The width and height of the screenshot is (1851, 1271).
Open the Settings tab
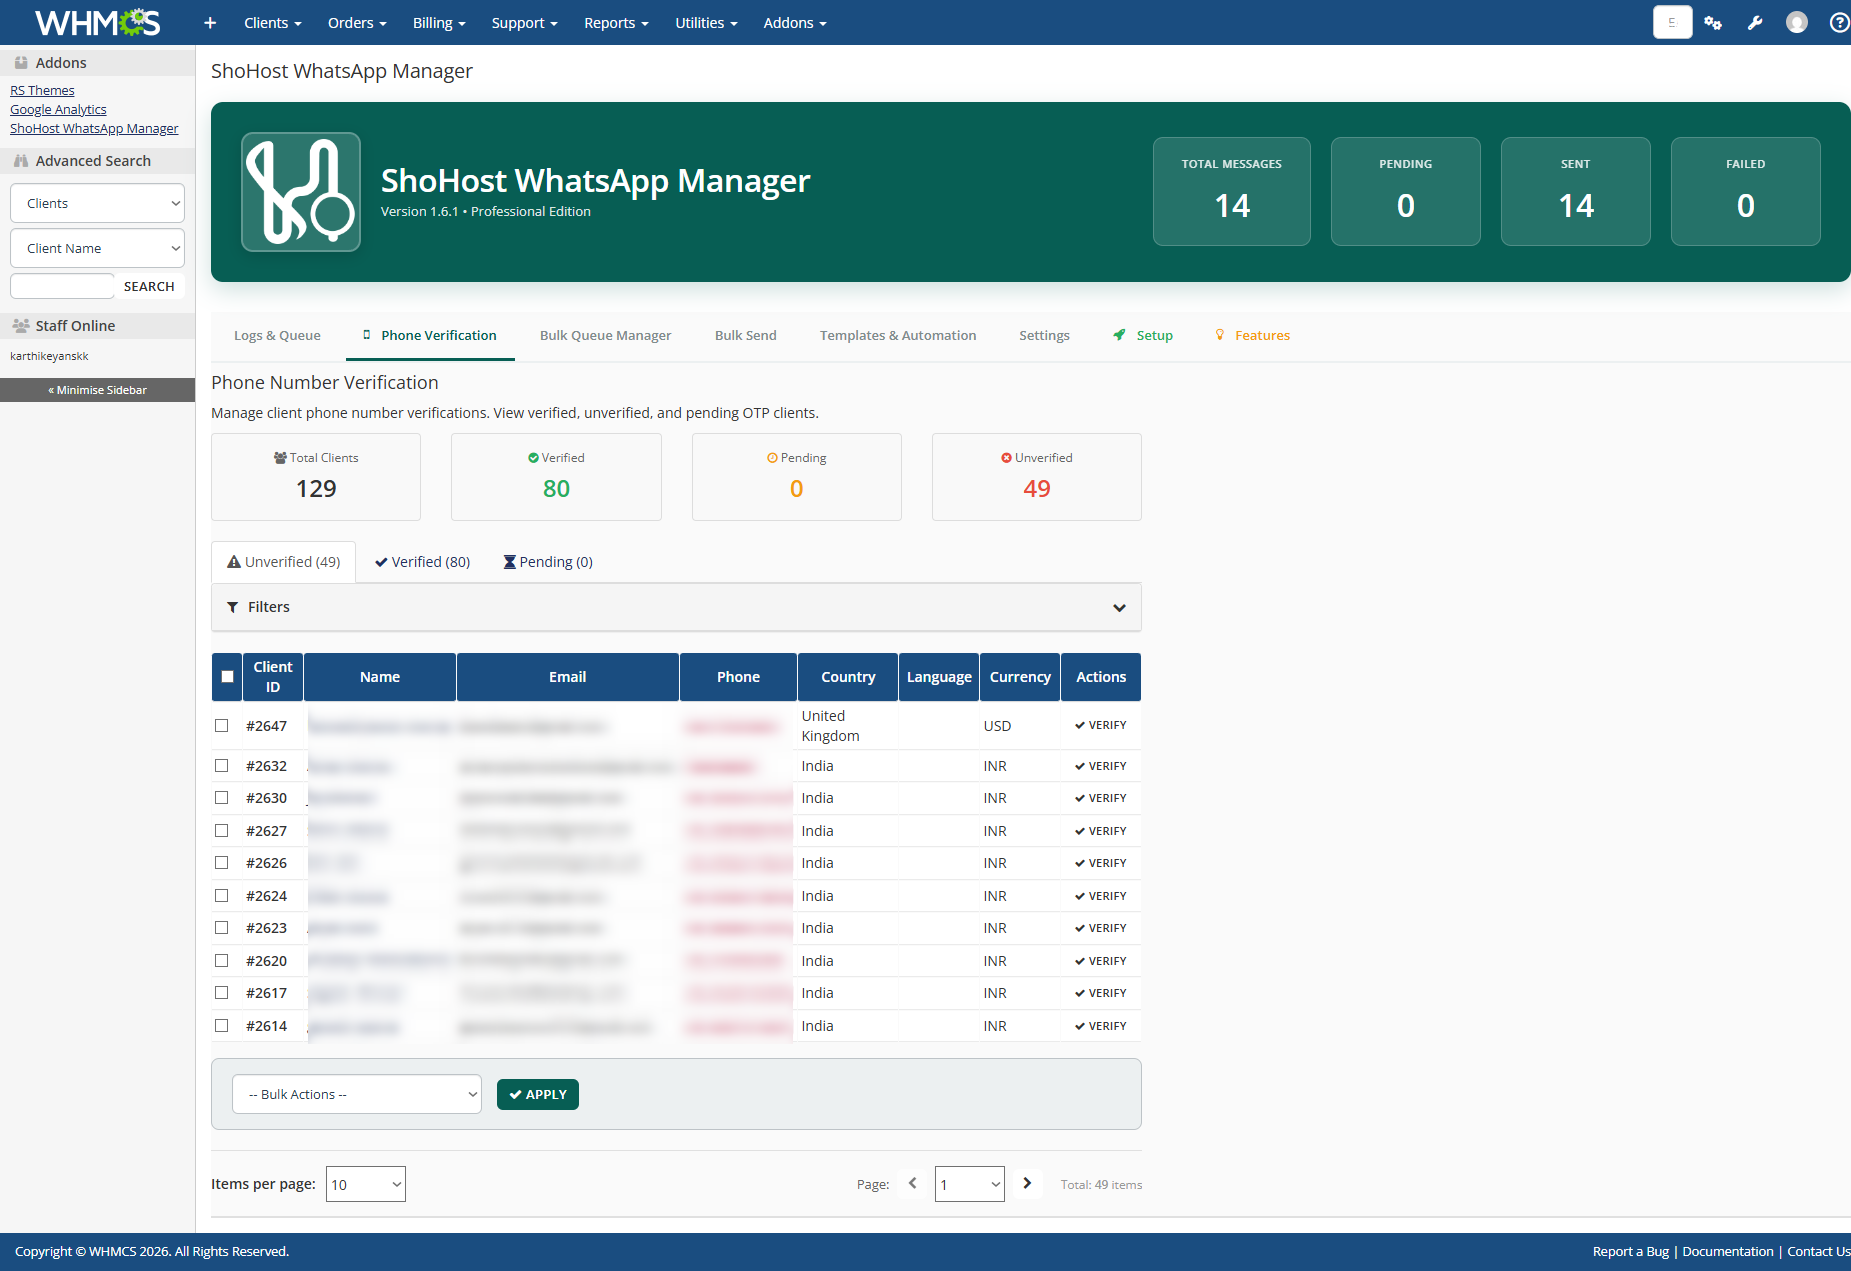pyautogui.click(x=1044, y=335)
